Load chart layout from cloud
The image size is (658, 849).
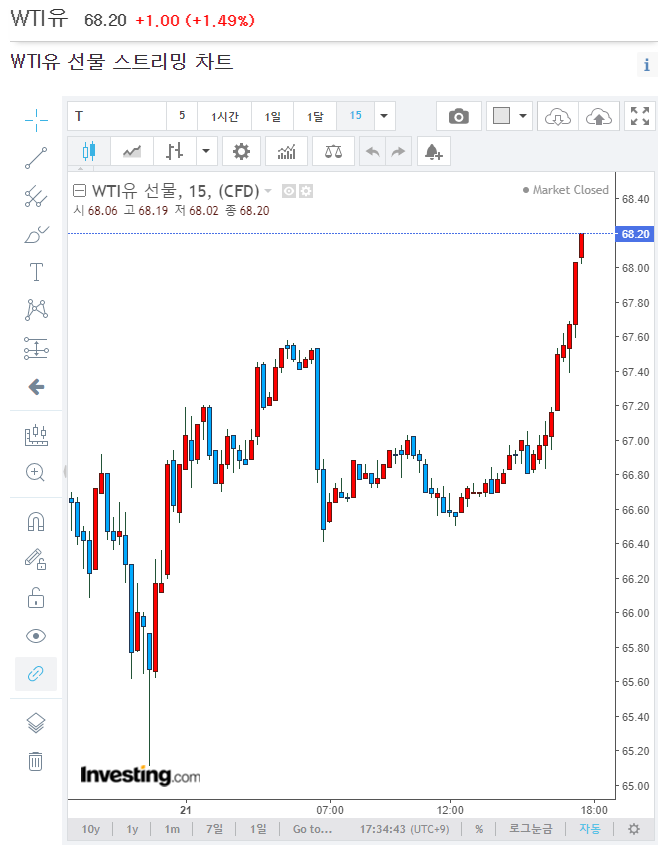[558, 116]
